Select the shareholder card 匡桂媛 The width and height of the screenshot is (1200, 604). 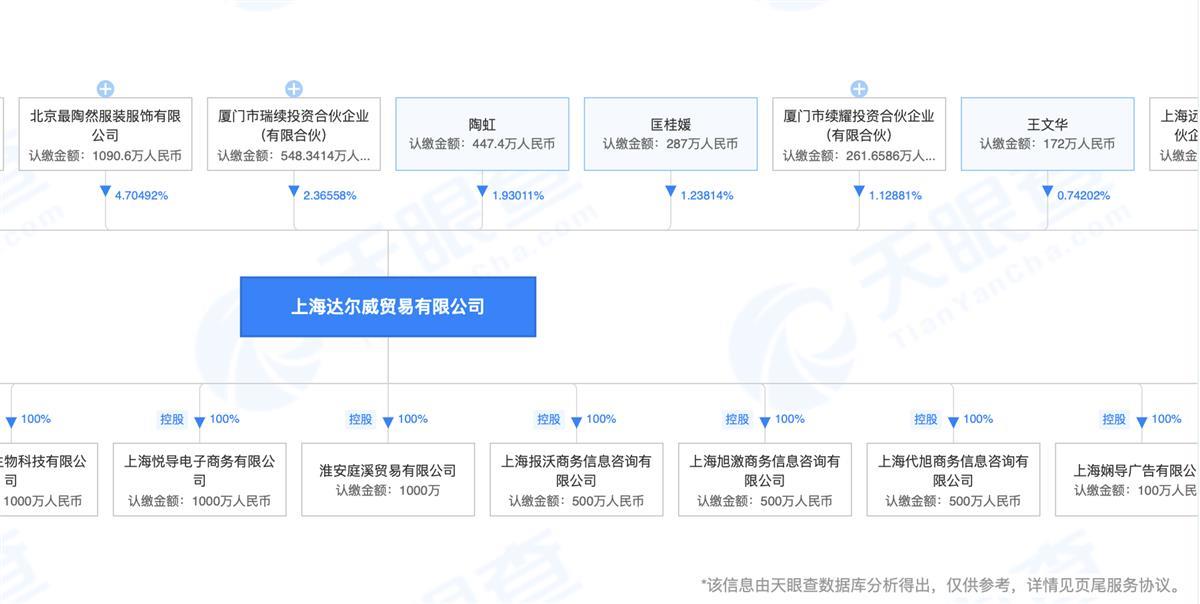point(671,134)
